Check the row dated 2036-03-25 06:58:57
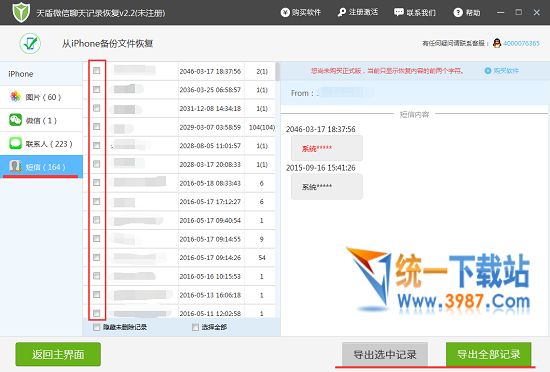This screenshot has height=372, width=550. 96,89
